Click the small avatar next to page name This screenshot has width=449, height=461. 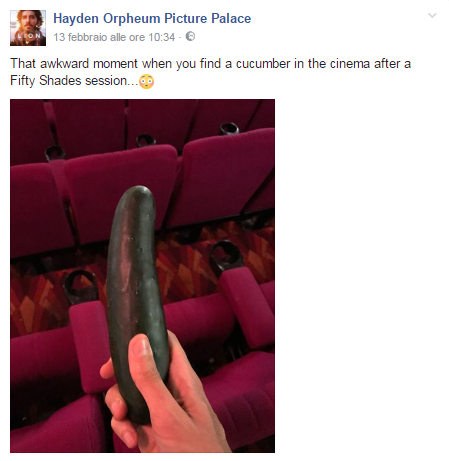[28, 28]
